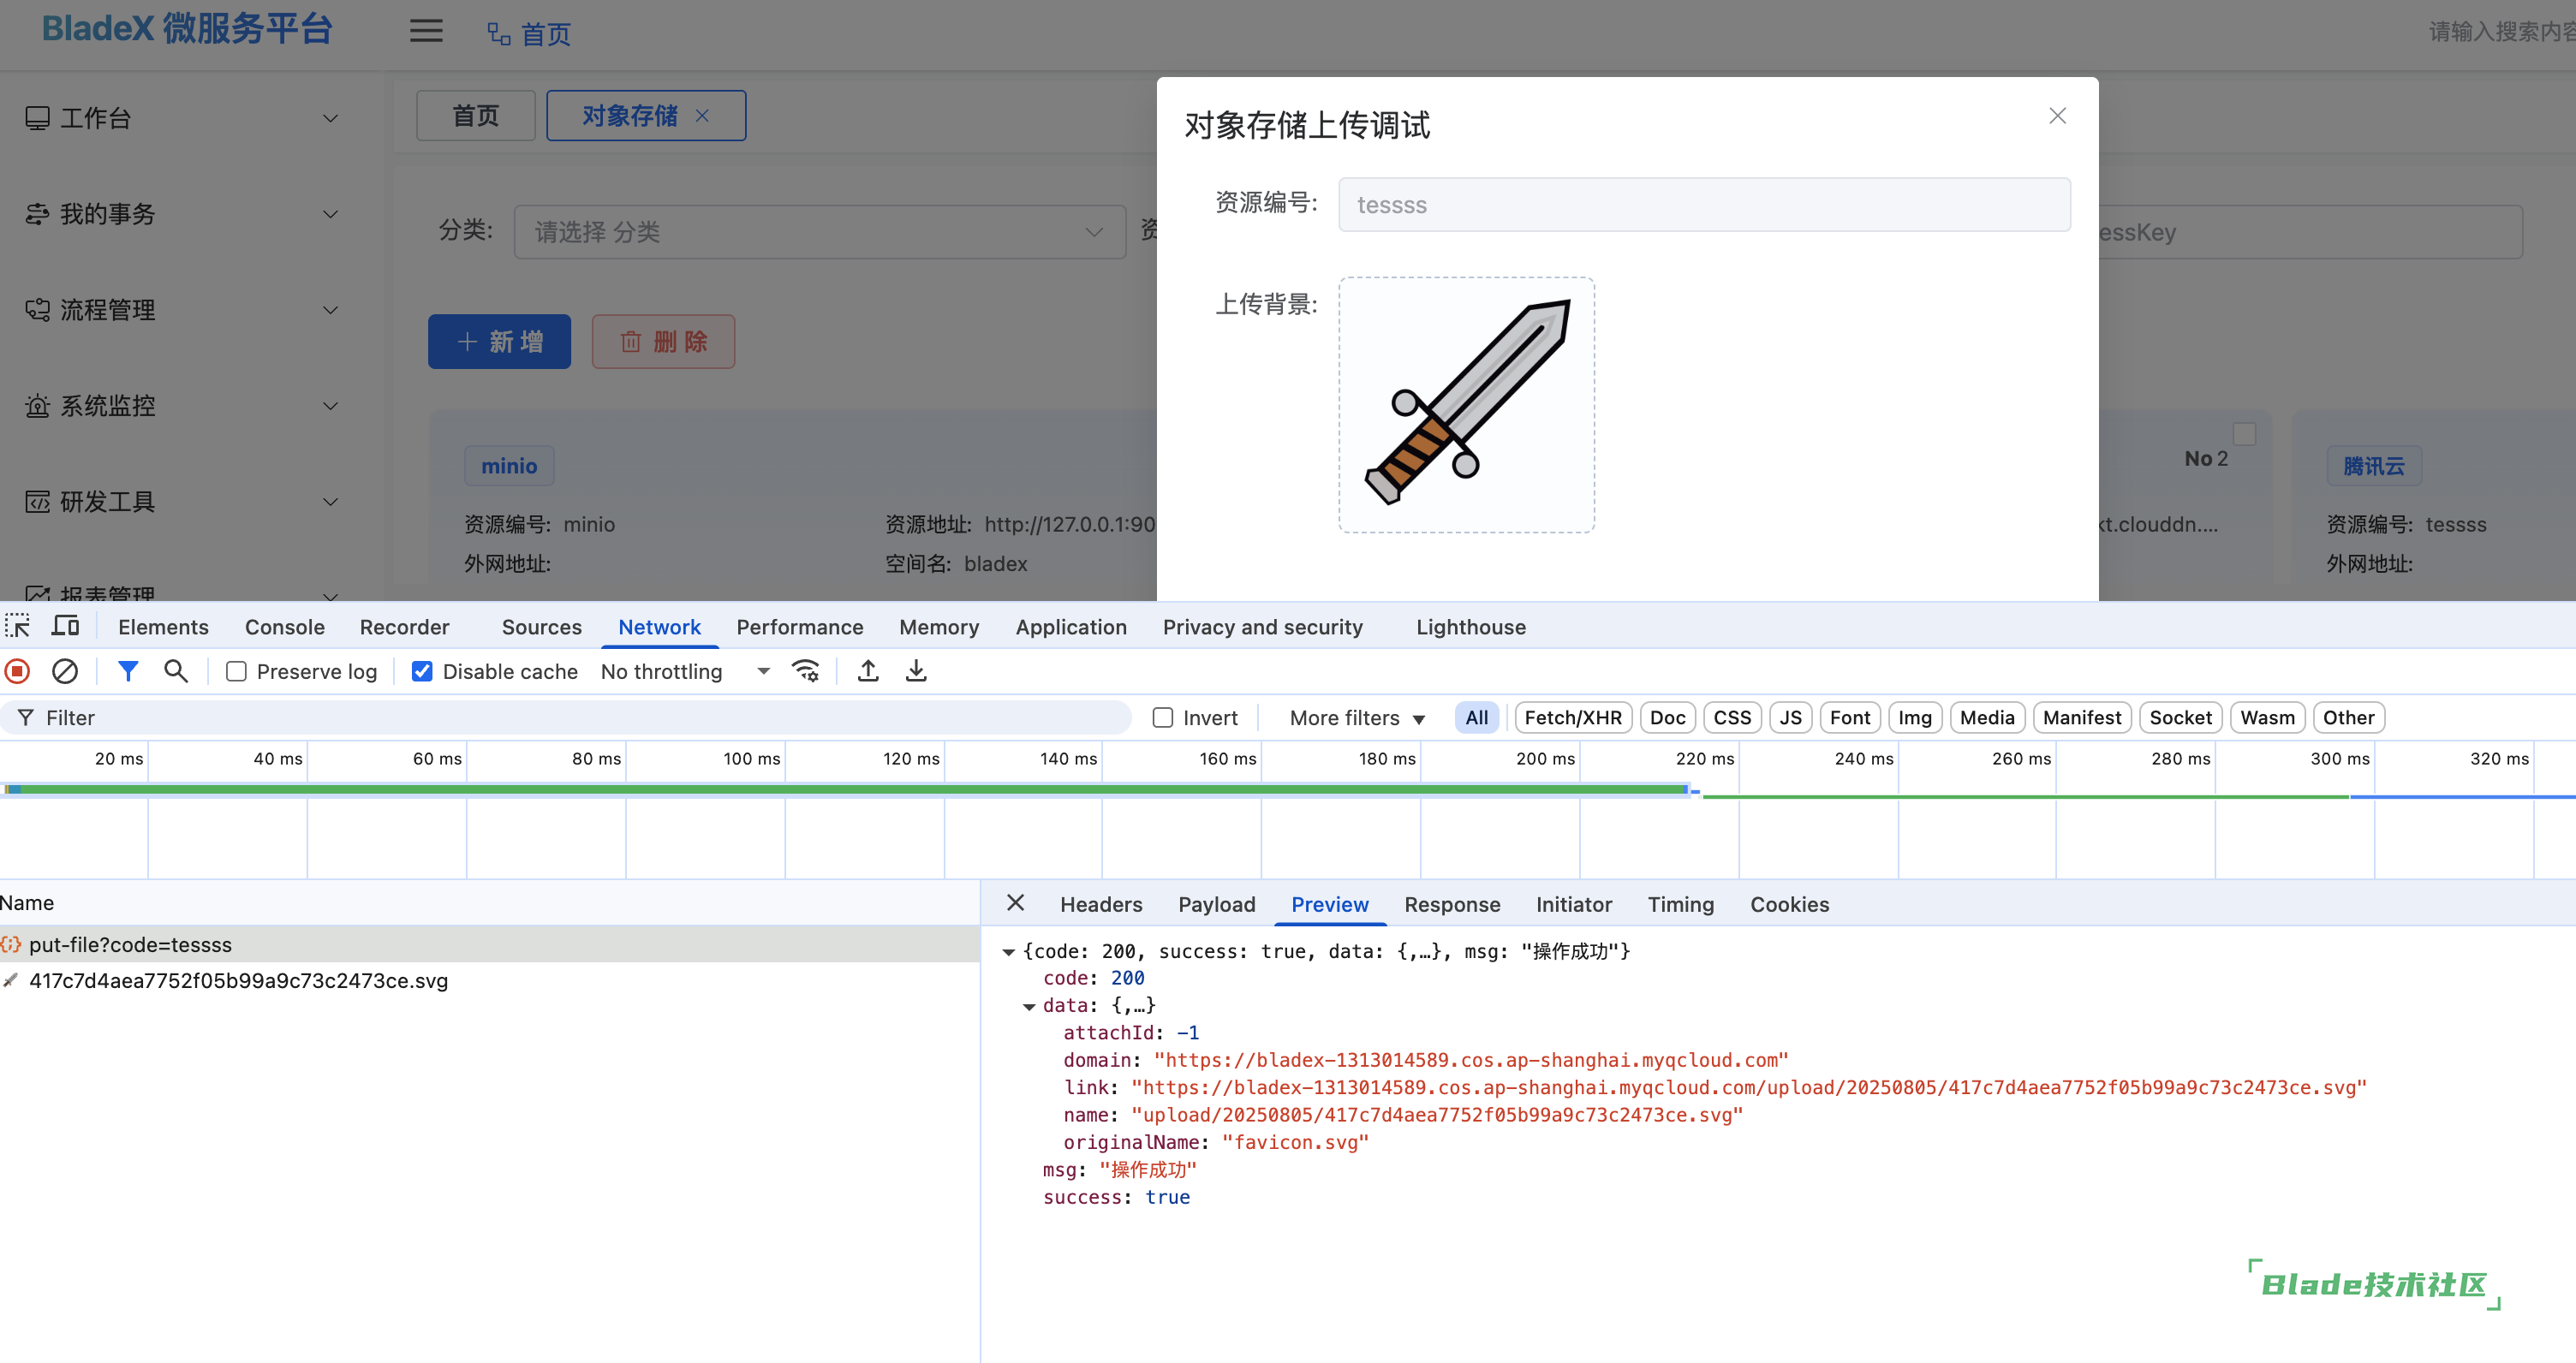Viewport: 2576px width, 1363px height.
Task: Click the 新增 button
Action: coord(499,341)
